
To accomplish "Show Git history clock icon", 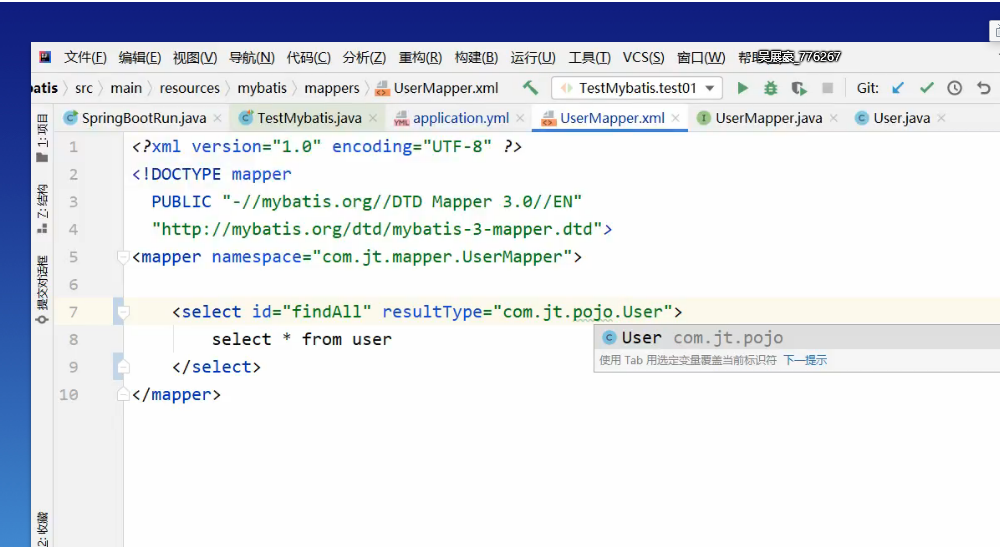I will pos(954,88).
